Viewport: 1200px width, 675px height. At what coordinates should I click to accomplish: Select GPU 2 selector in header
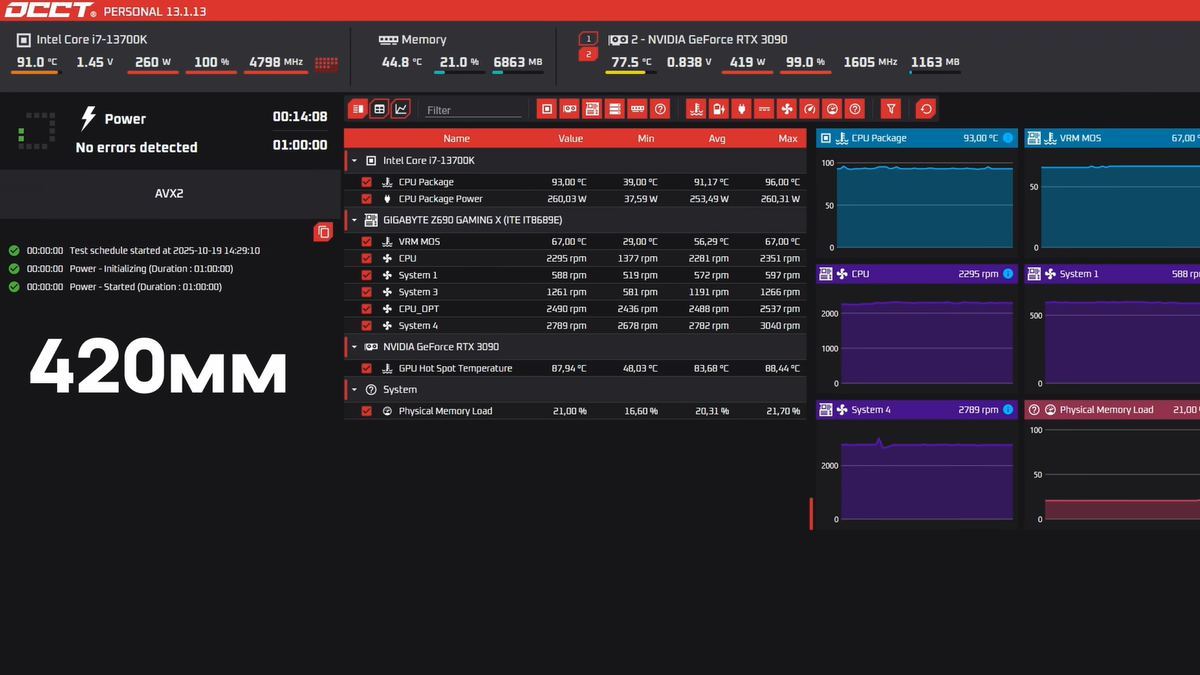[588, 54]
